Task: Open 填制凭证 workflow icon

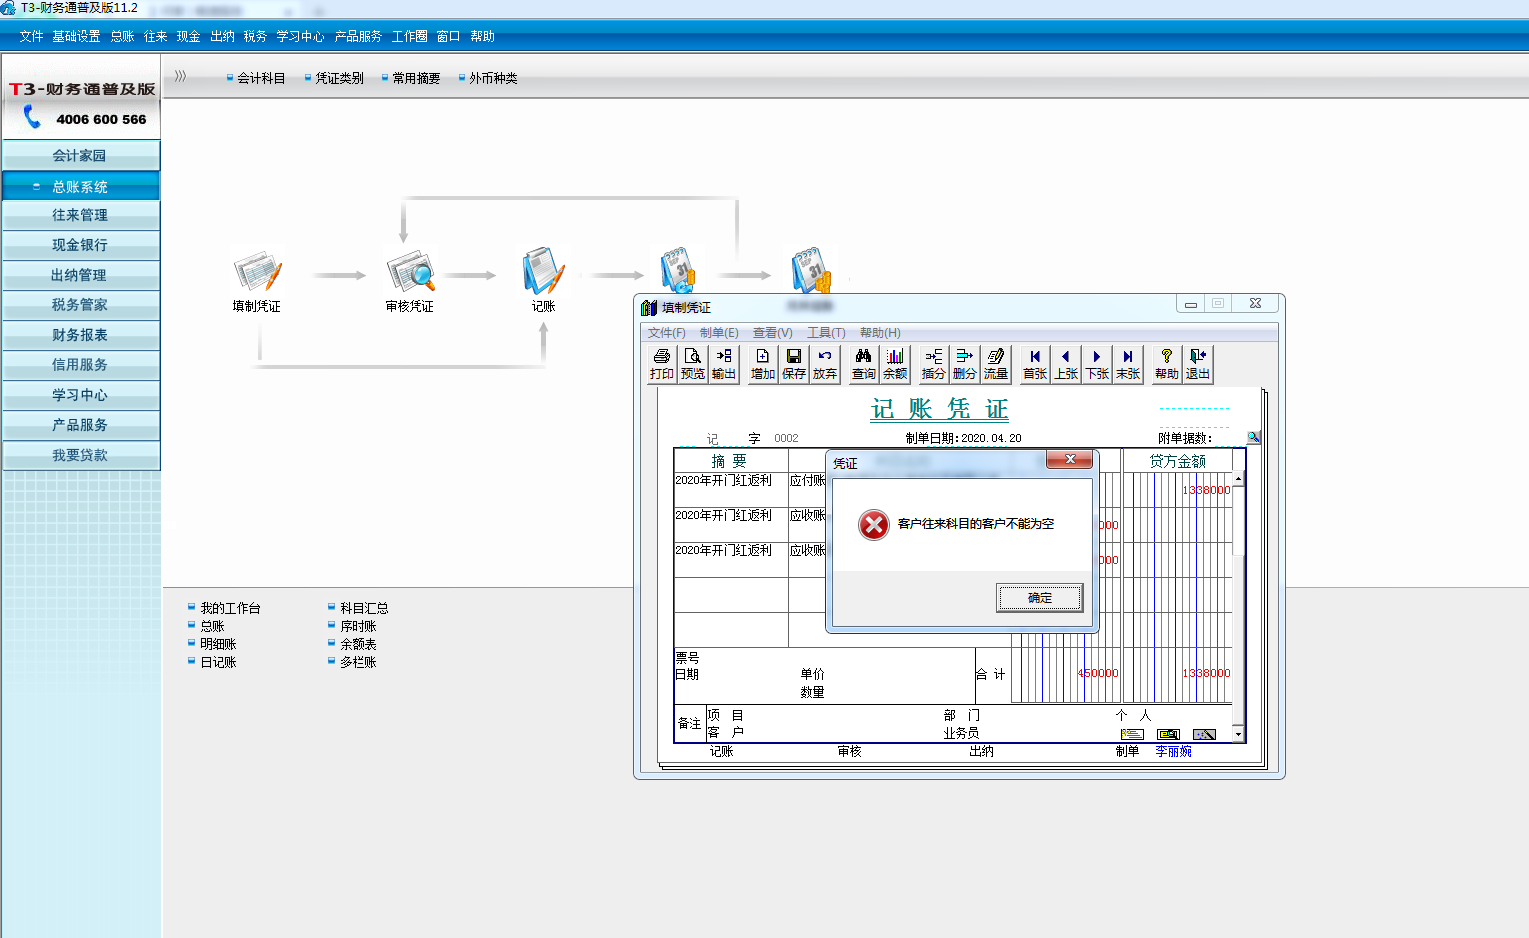Action: coord(257,281)
